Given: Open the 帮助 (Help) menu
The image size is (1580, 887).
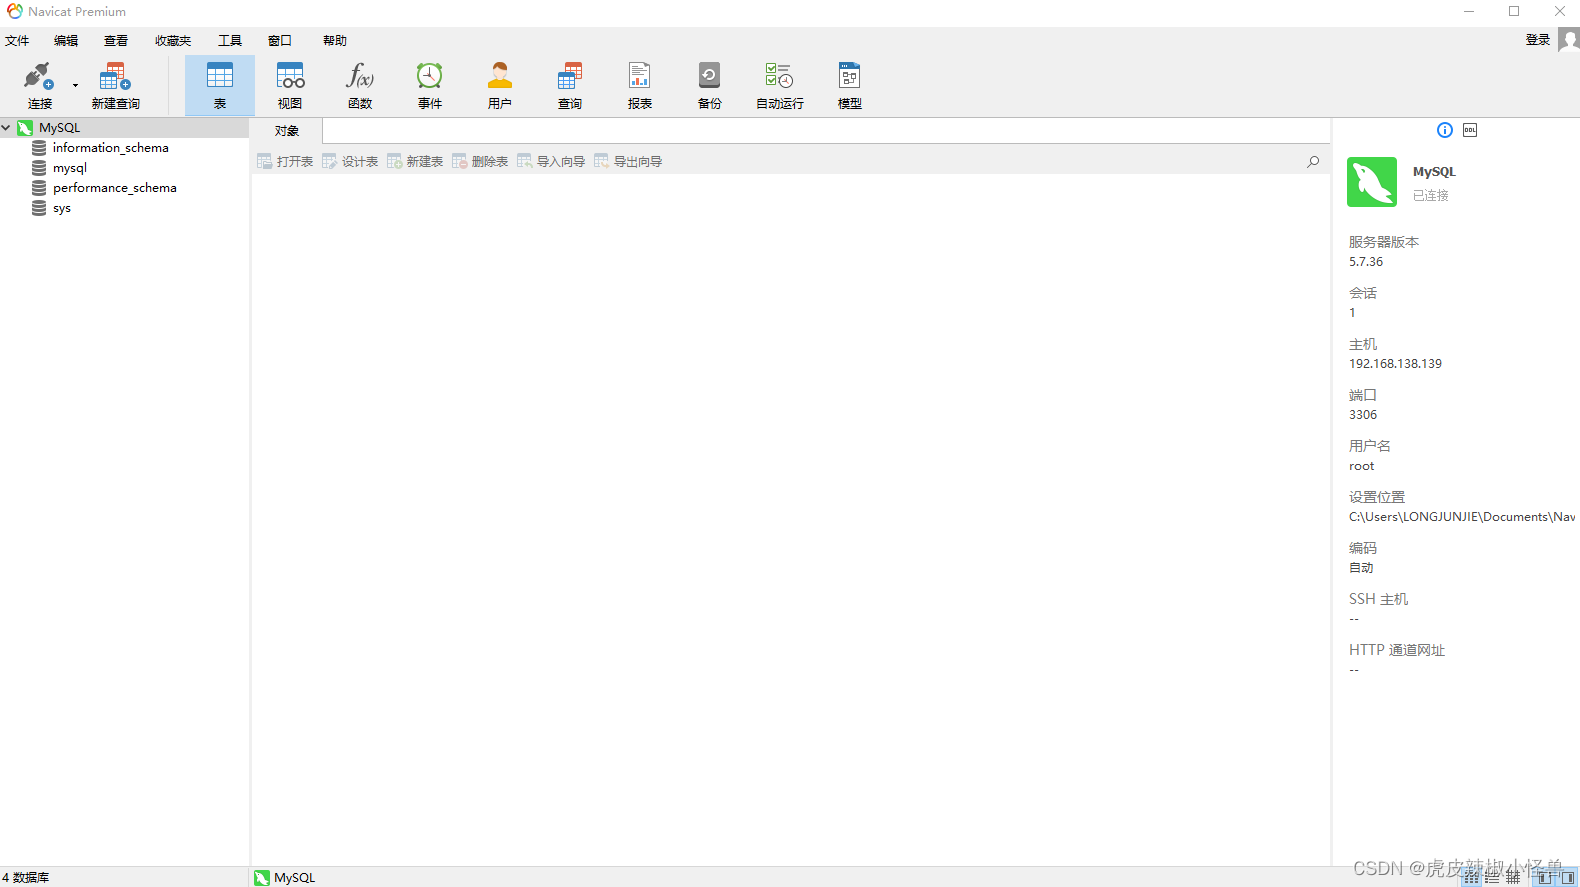Looking at the screenshot, I should point(335,41).
